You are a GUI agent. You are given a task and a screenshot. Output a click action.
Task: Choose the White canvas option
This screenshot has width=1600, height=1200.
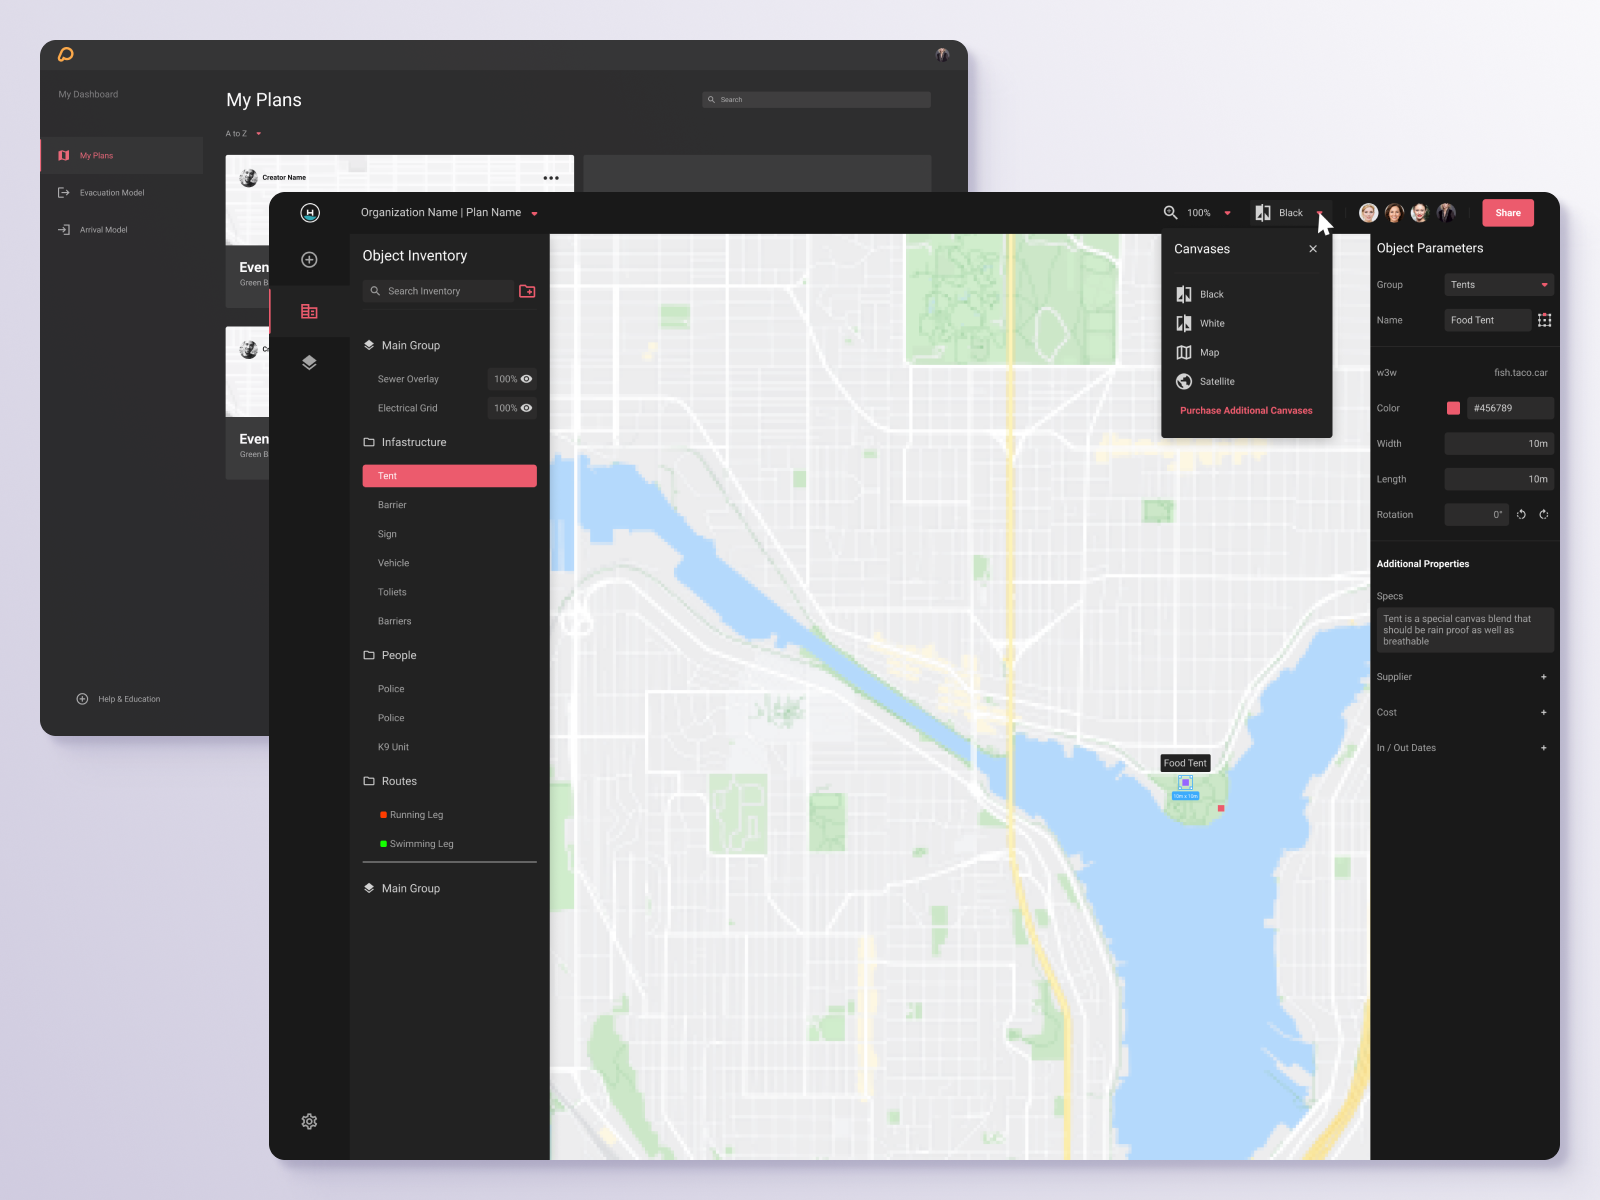tap(1200, 323)
